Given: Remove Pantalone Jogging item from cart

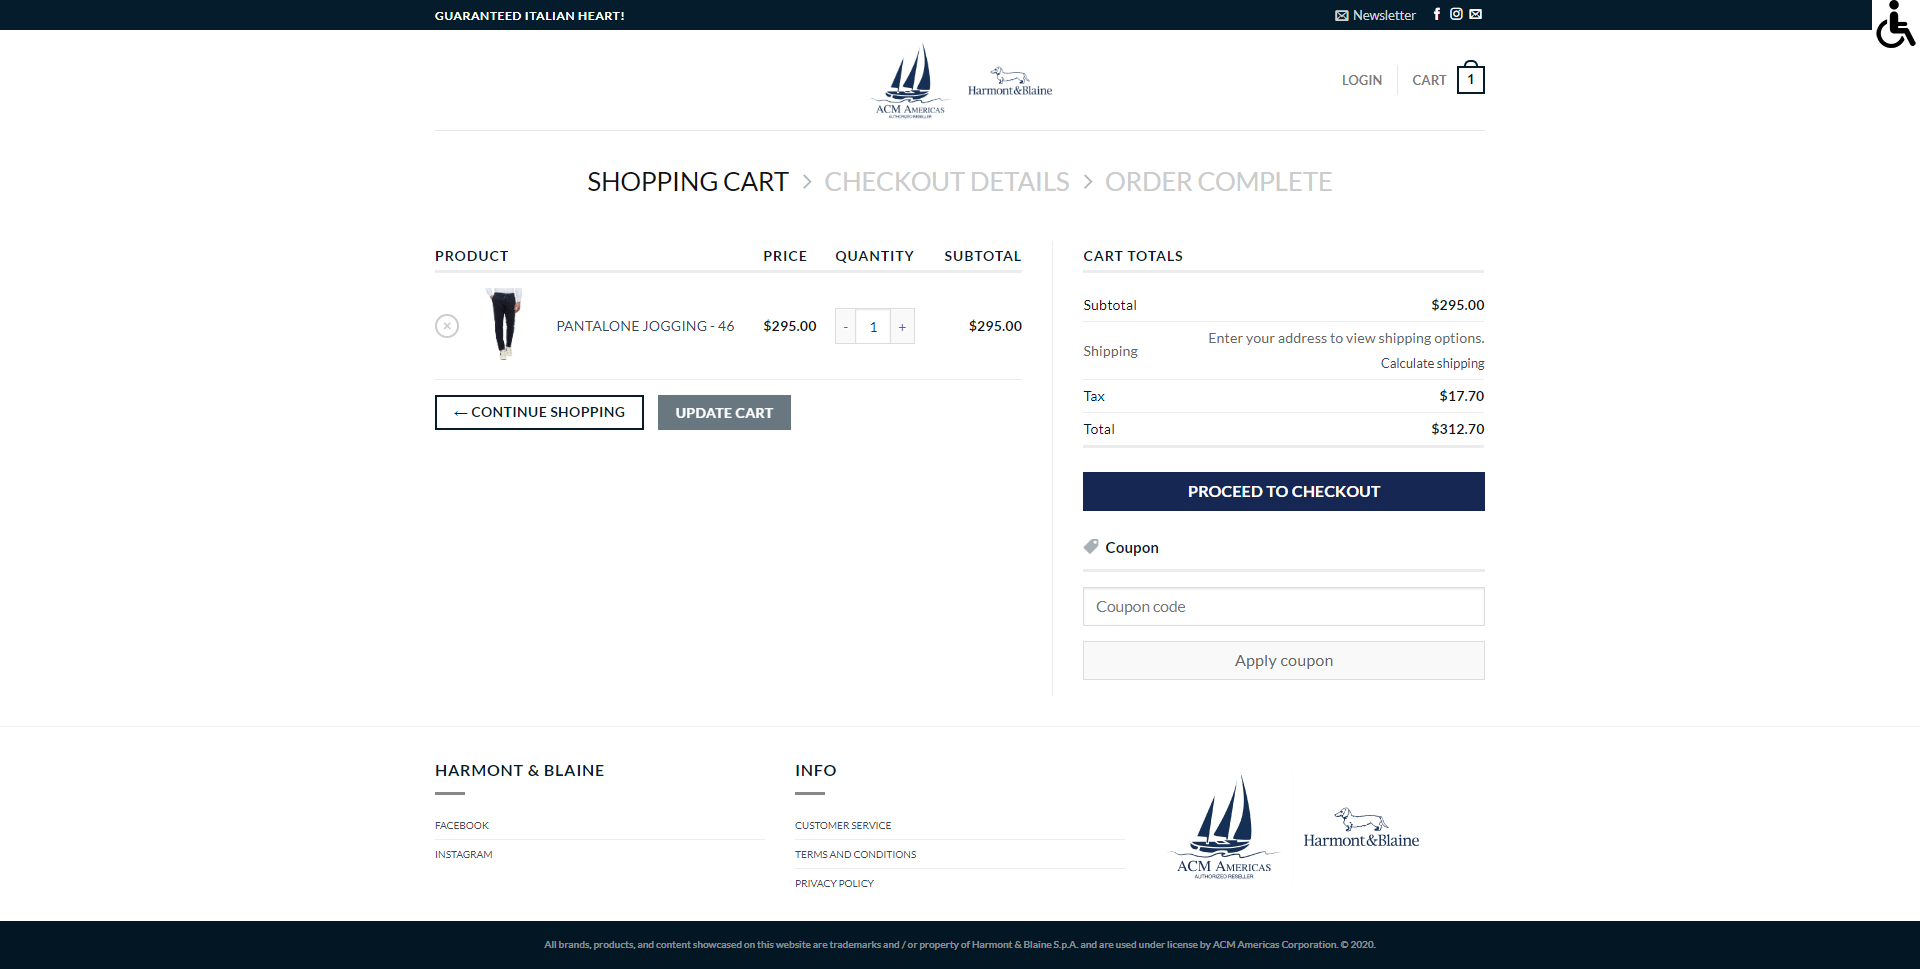Looking at the screenshot, I should click(x=447, y=326).
